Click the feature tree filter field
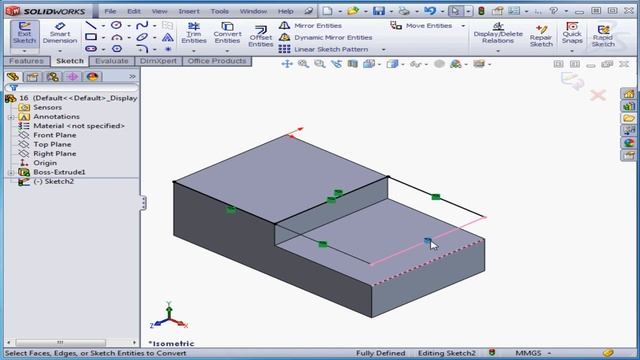This screenshot has width=640, height=360. tap(72, 88)
